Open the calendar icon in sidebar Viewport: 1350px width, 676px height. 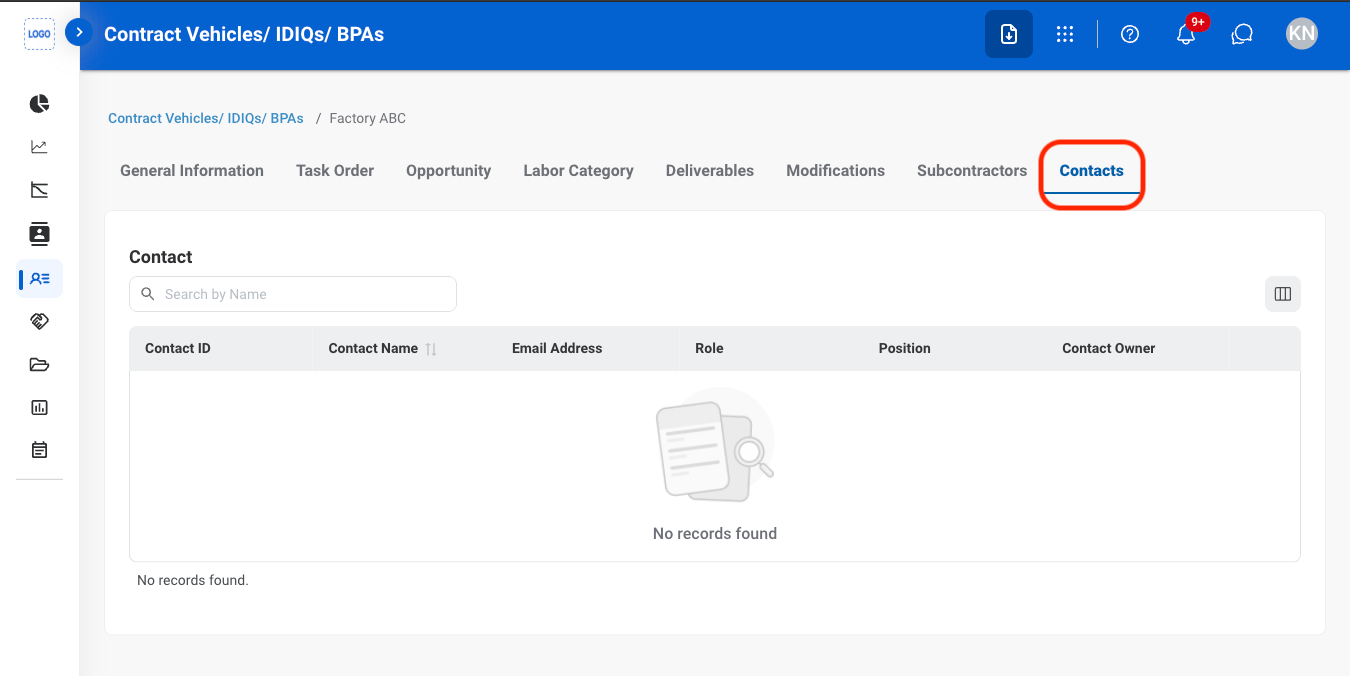(x=39, y=450)
